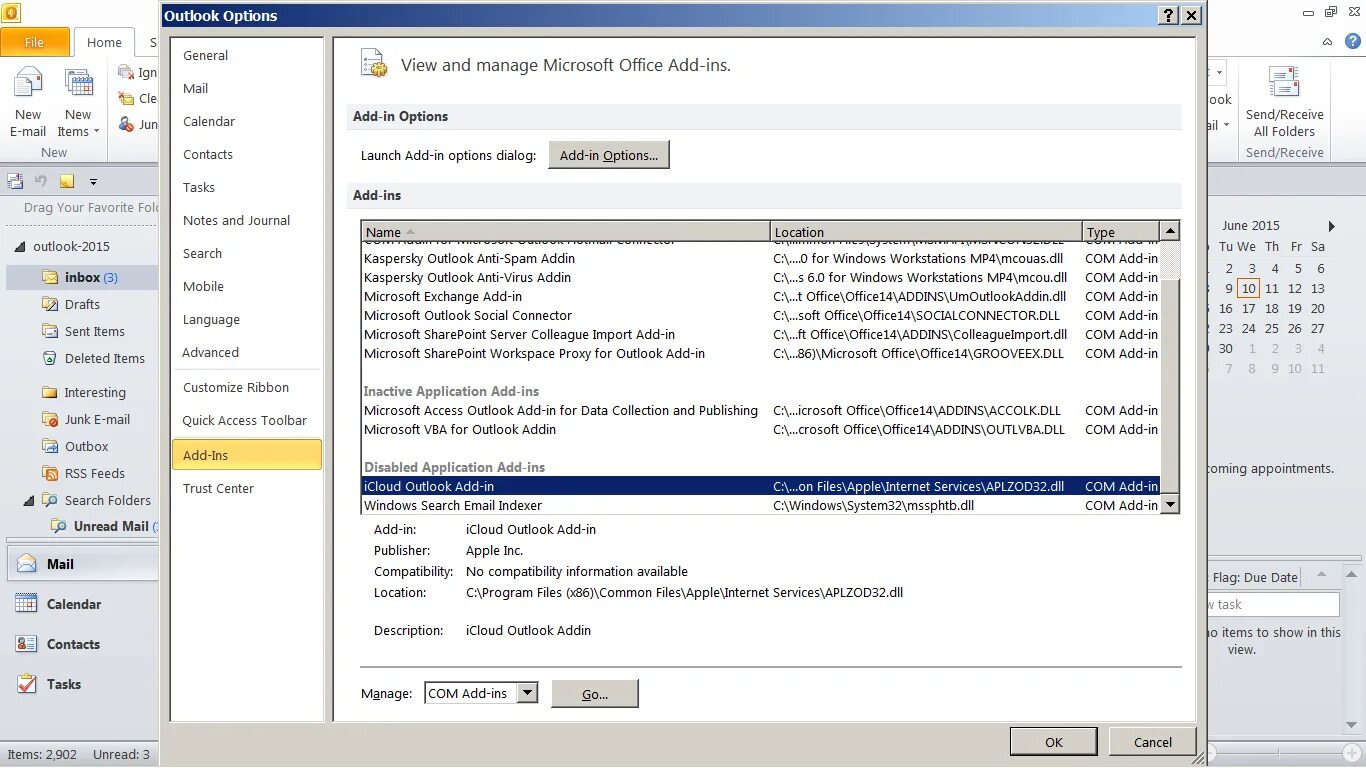Click the add-ins list scroll down arrow

pyautogui.click(x=1169, y=505)
